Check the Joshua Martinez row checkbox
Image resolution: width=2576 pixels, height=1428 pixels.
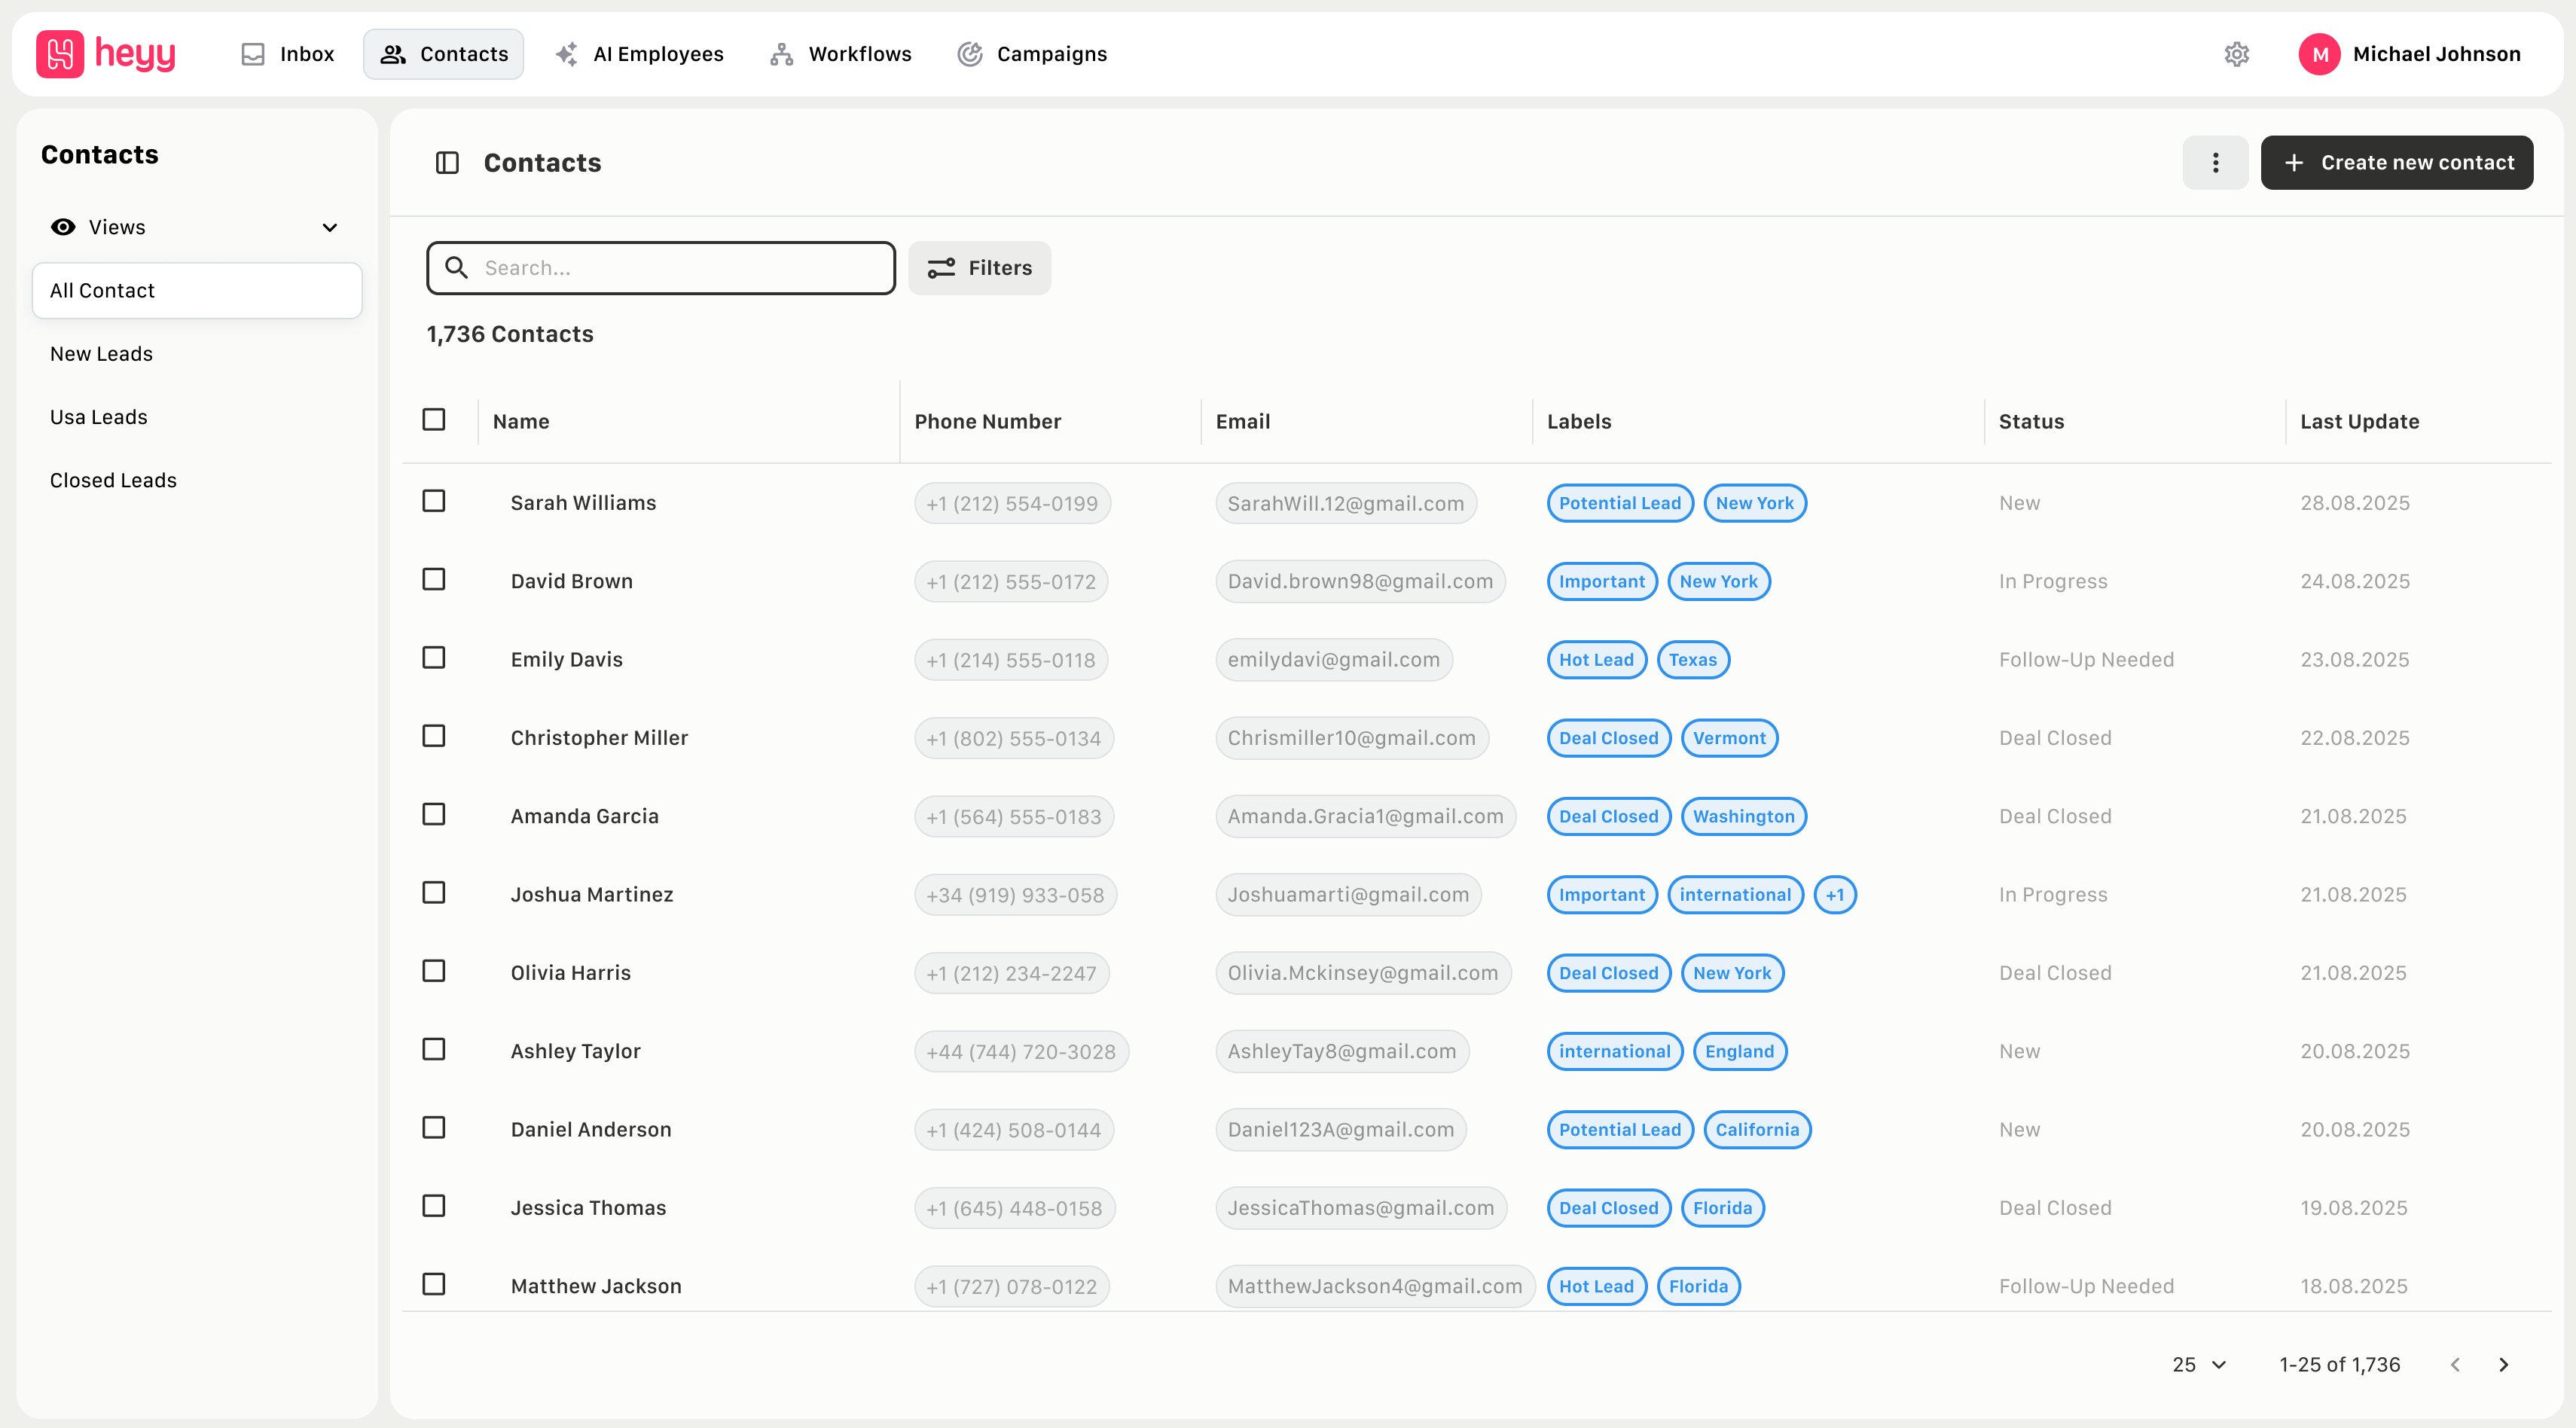(x=434, y=893)
